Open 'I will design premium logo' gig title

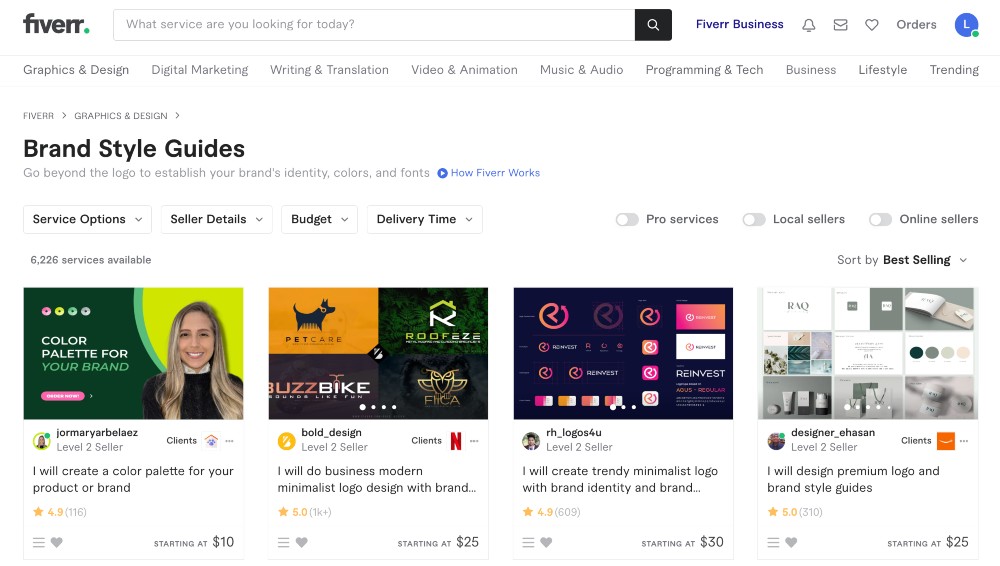(x=853, y=479)
